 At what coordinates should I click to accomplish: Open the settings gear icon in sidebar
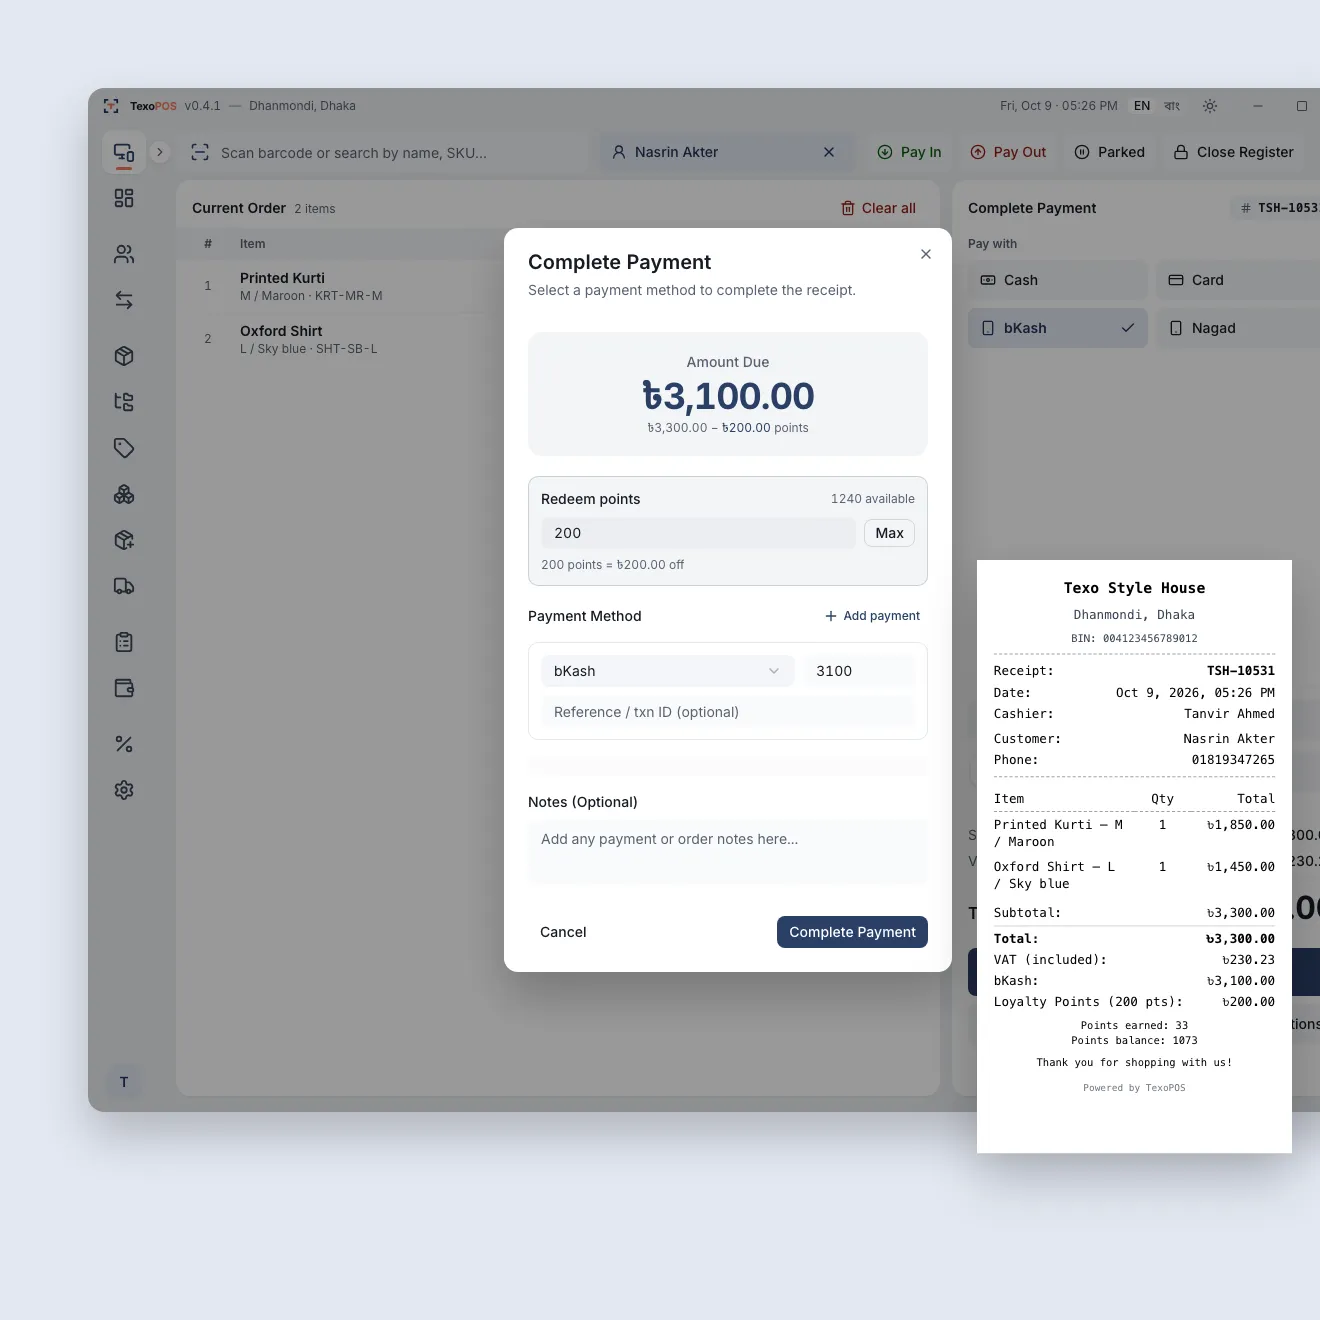click(124, 790)
